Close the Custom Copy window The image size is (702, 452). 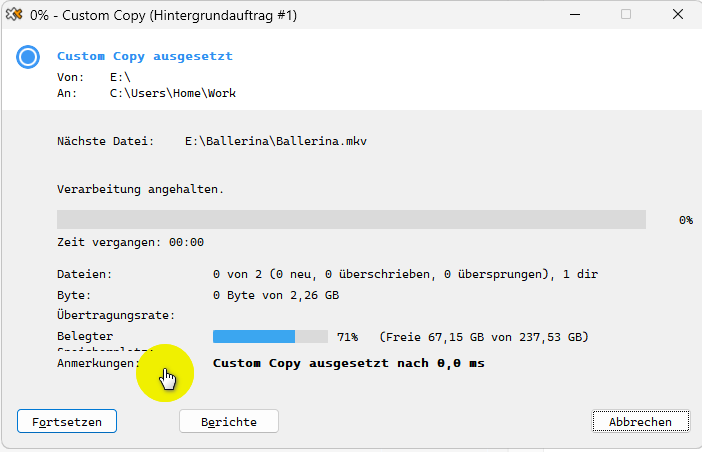pyautogui.click(x=677, y=15)
